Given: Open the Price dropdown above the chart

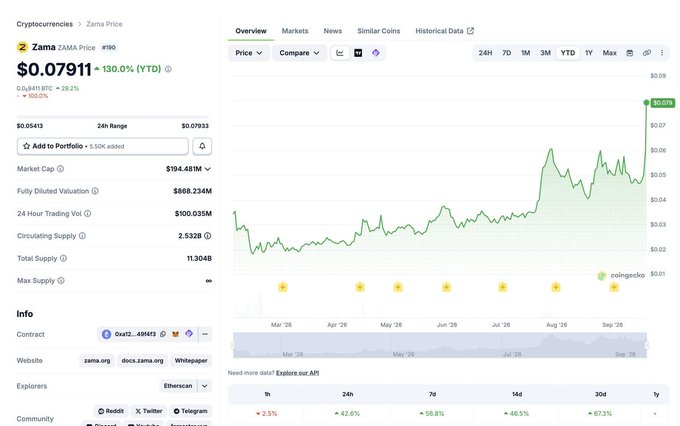Looking at the screenshot, I should [x=248, y=53].
